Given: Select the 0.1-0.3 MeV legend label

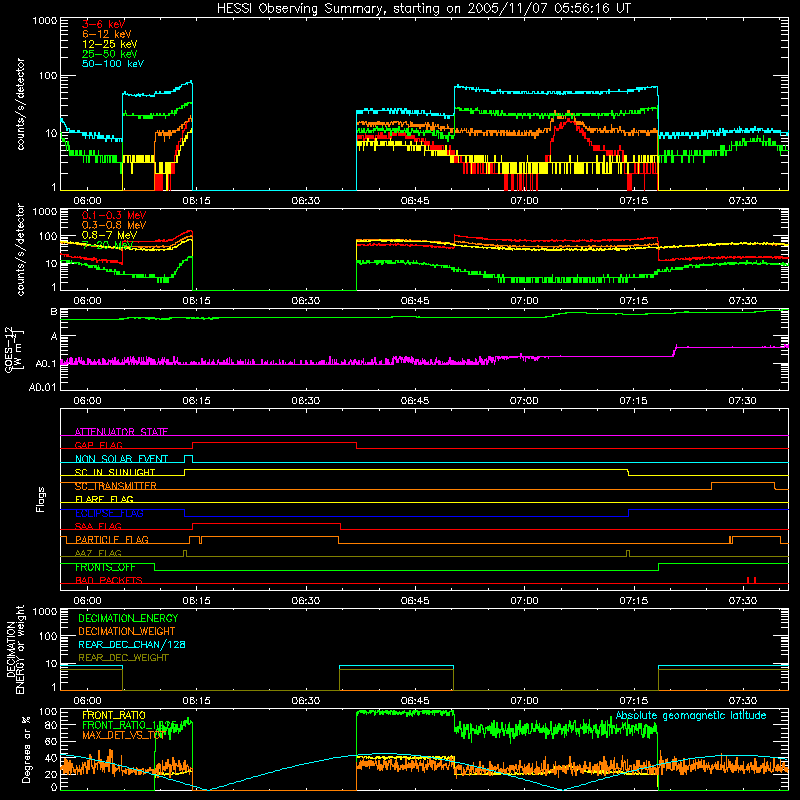Looking at the screenshot, I should click(x=114, y=215).
